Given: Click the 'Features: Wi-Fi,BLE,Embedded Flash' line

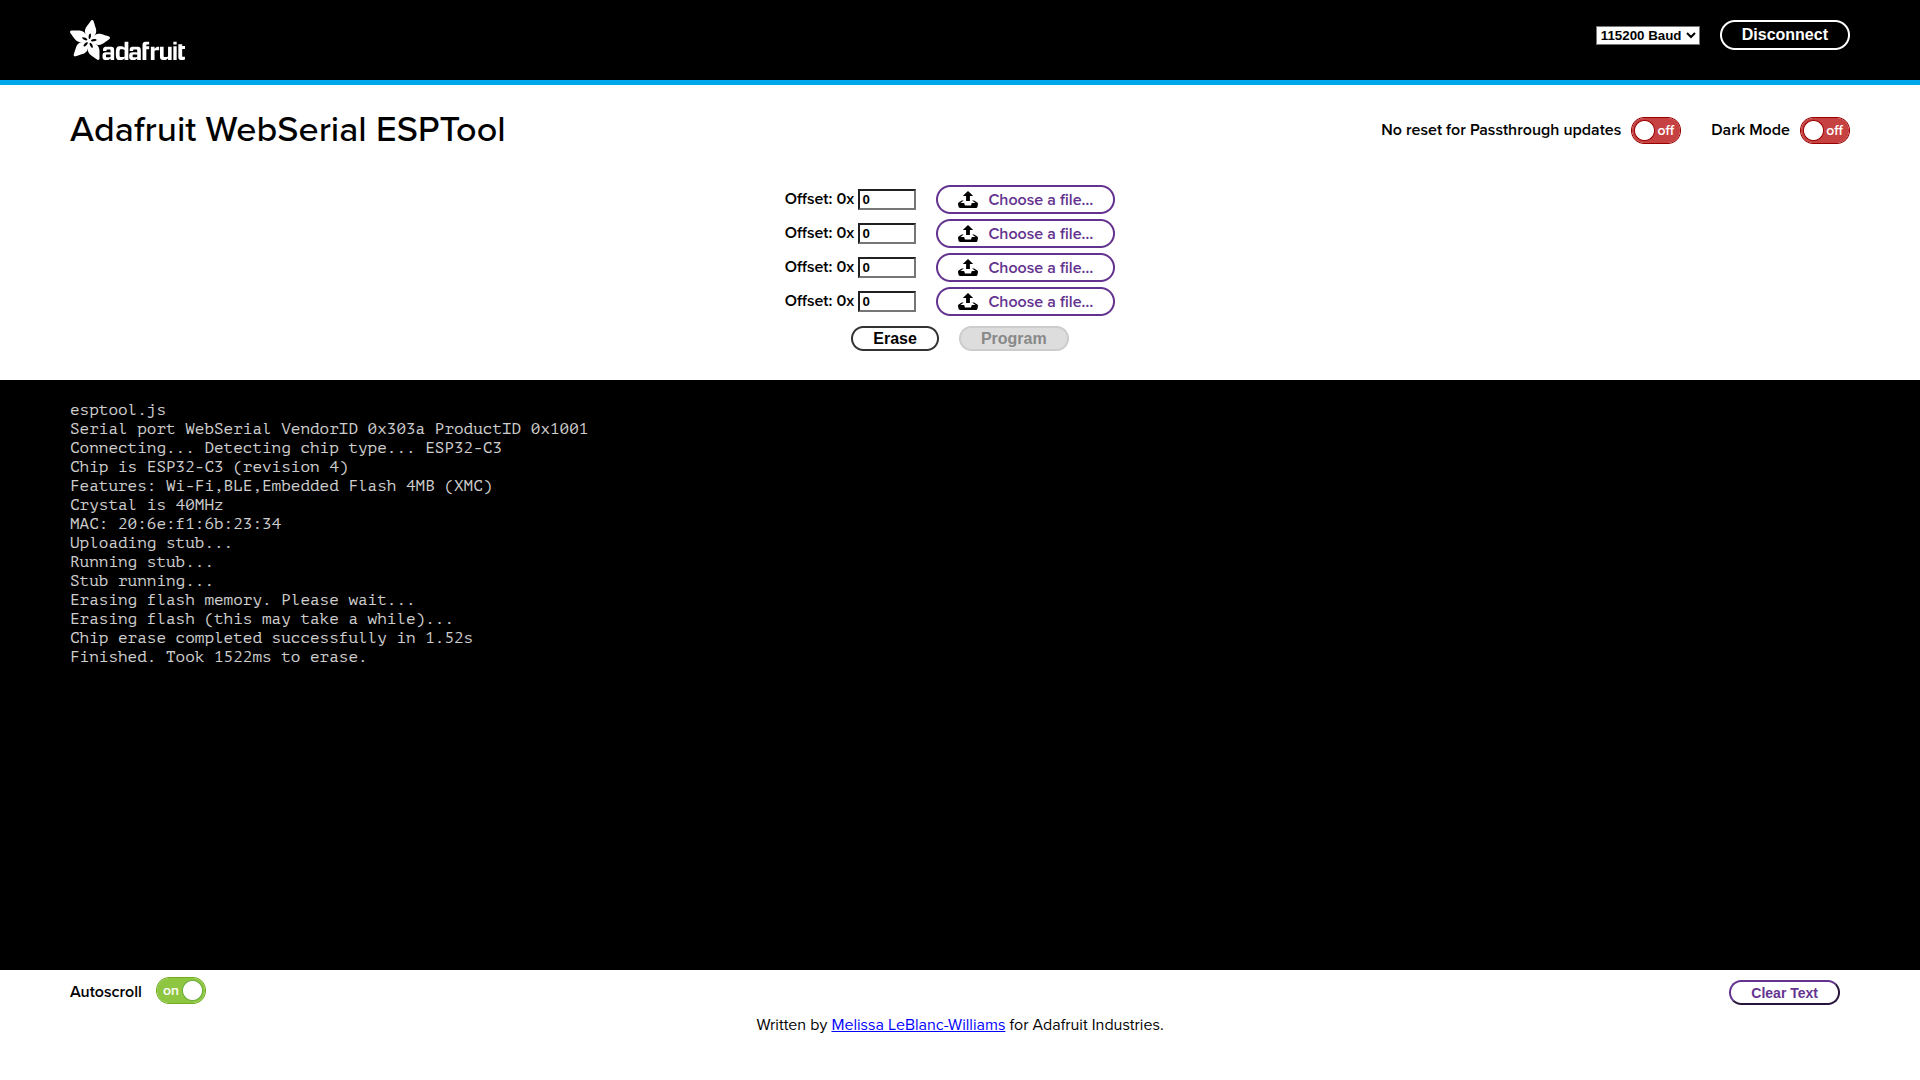Looking at the screenshot, I should point(281,486).
